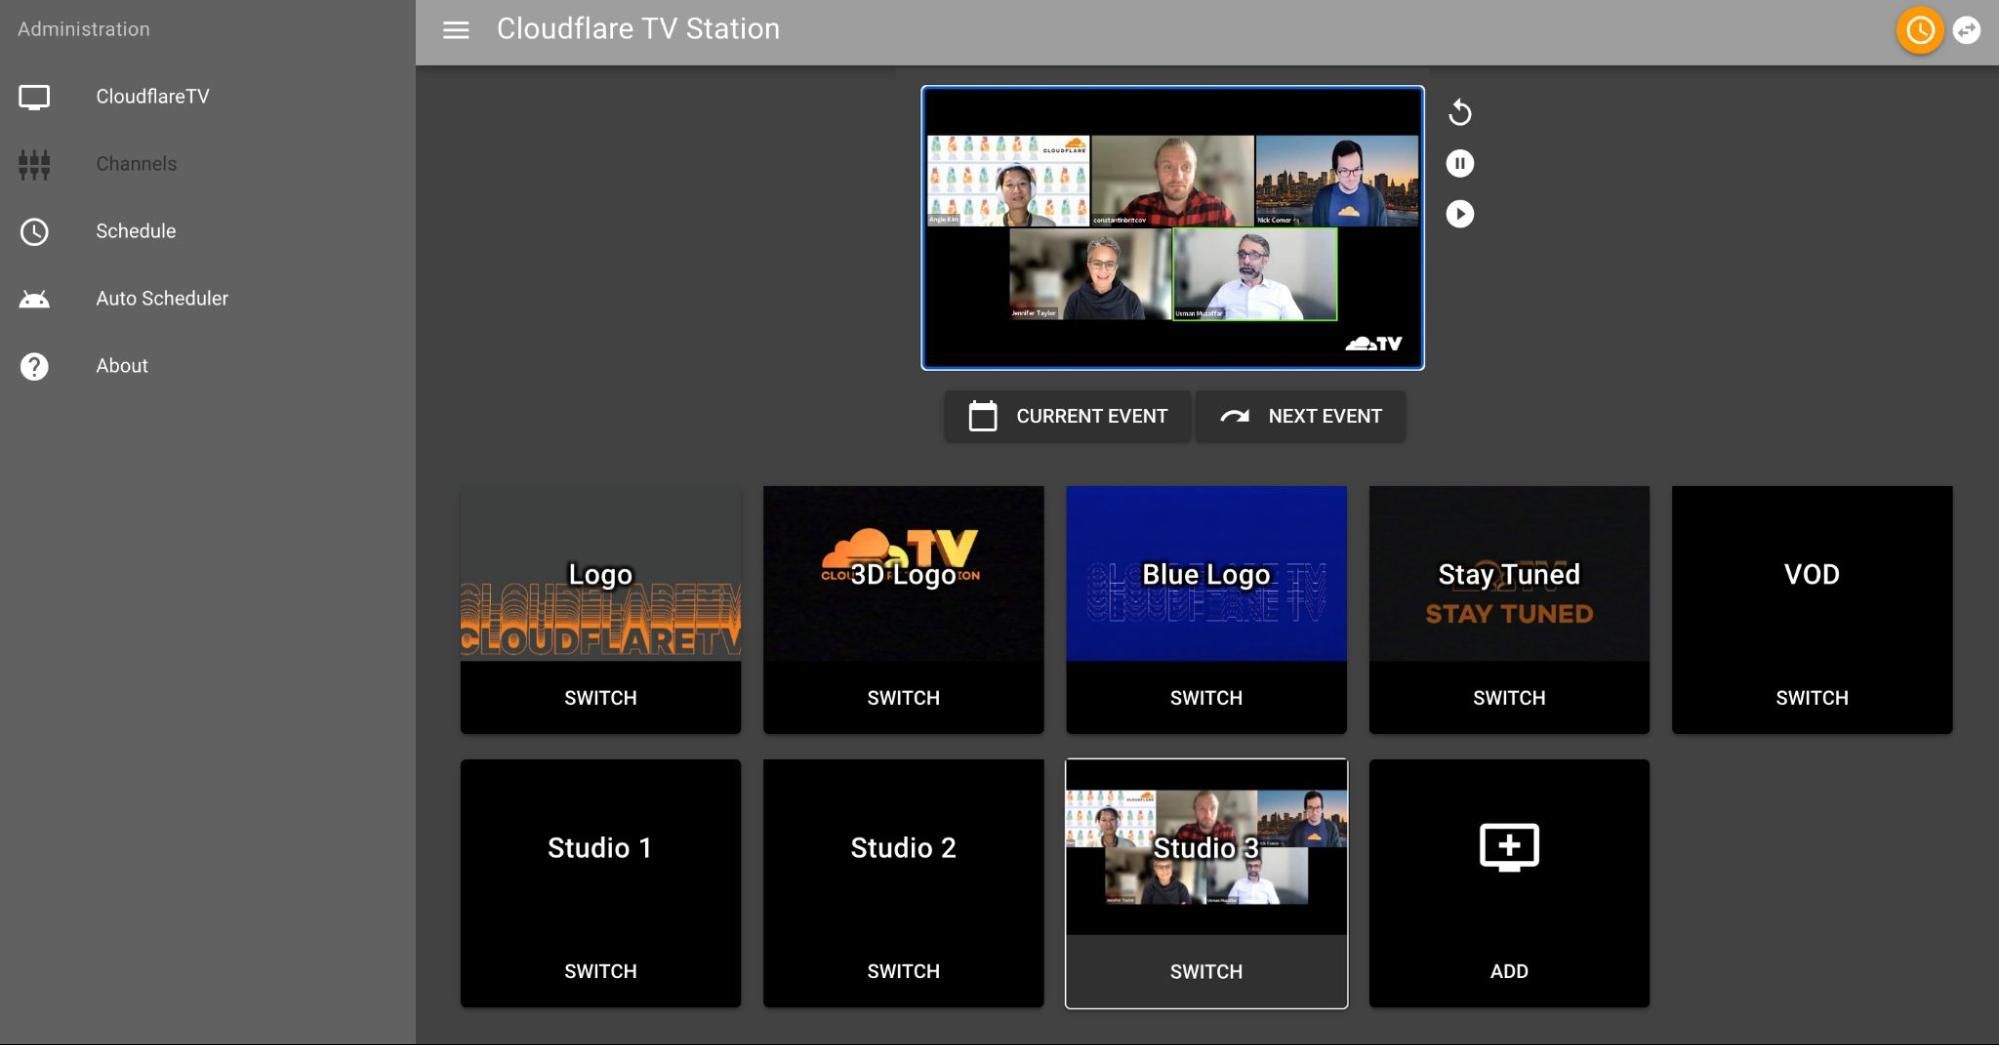Click the hamburger menu icon

tap(456, 30)
